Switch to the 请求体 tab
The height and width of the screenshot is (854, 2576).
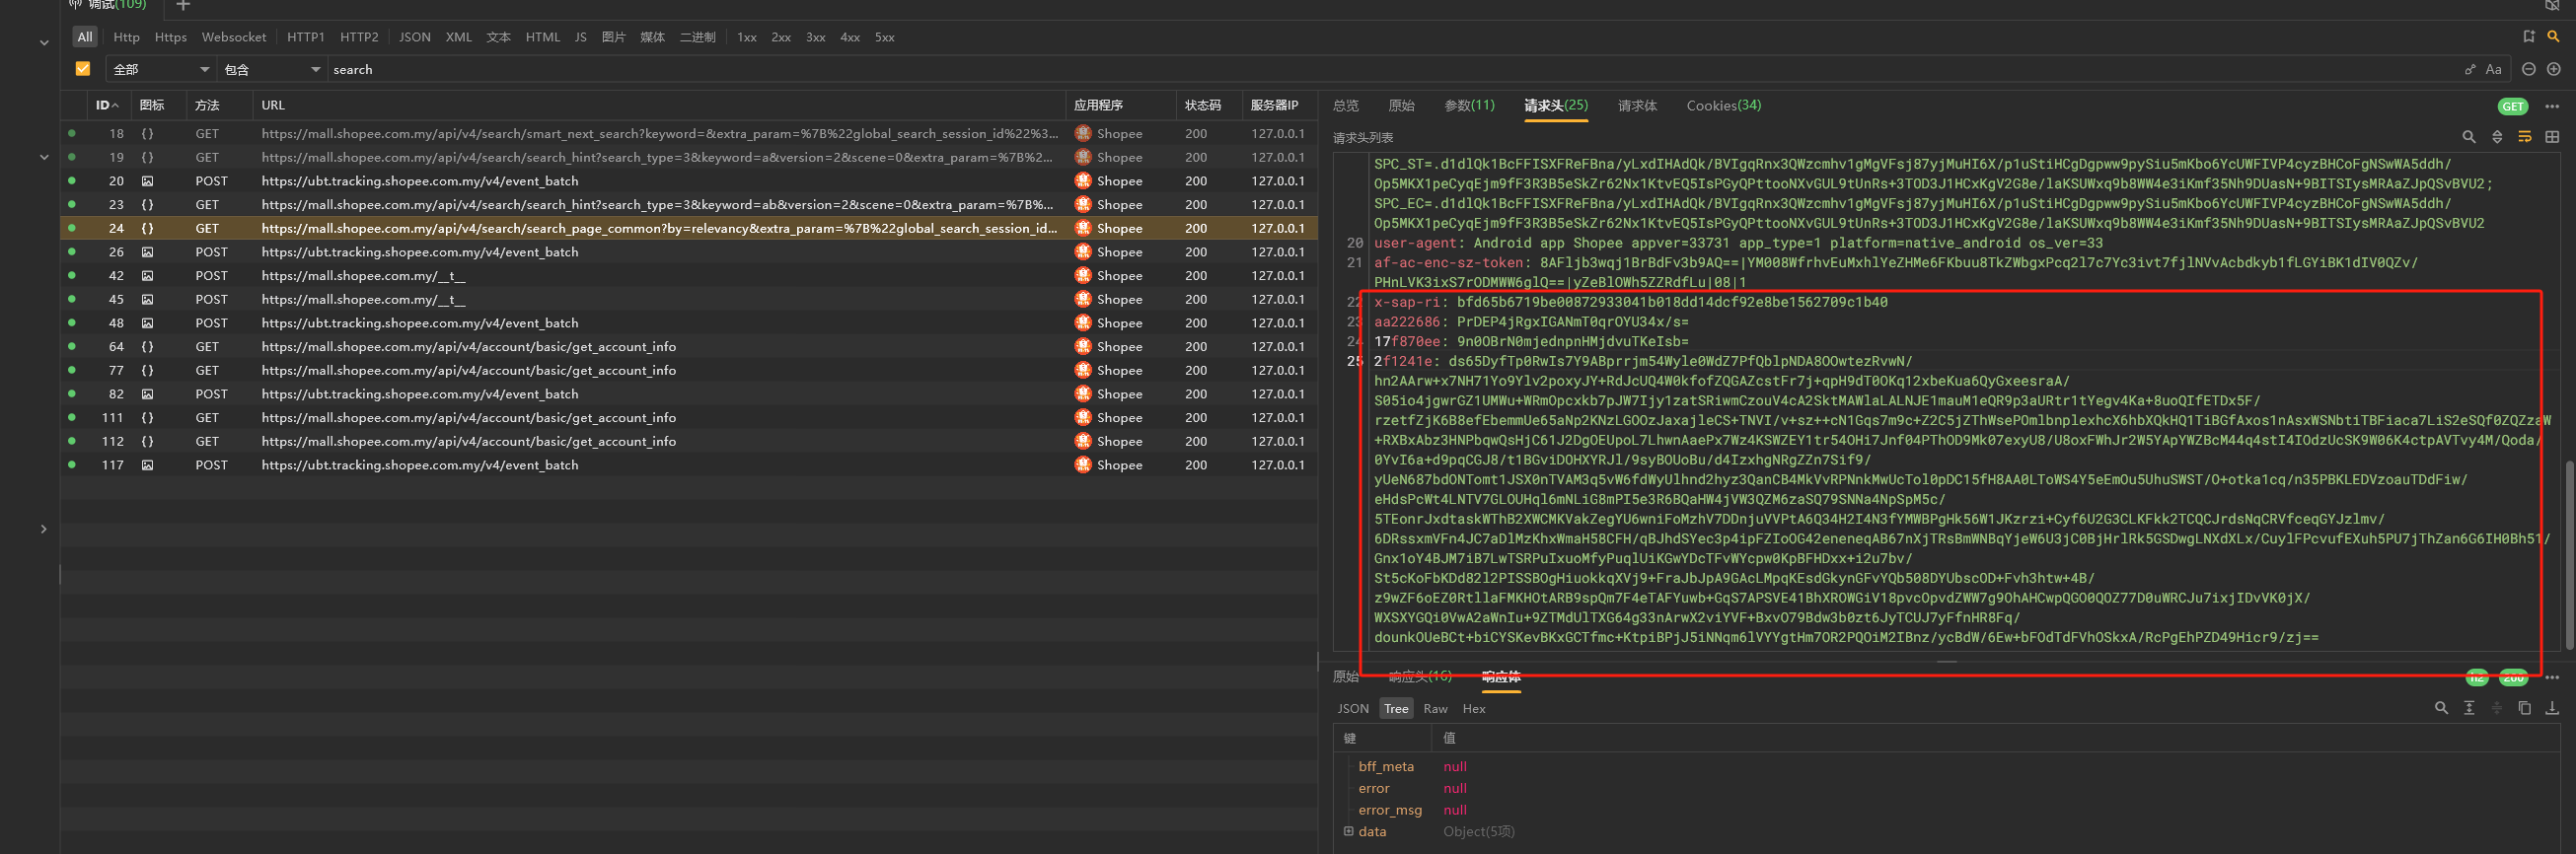[x=1637, y=105]
